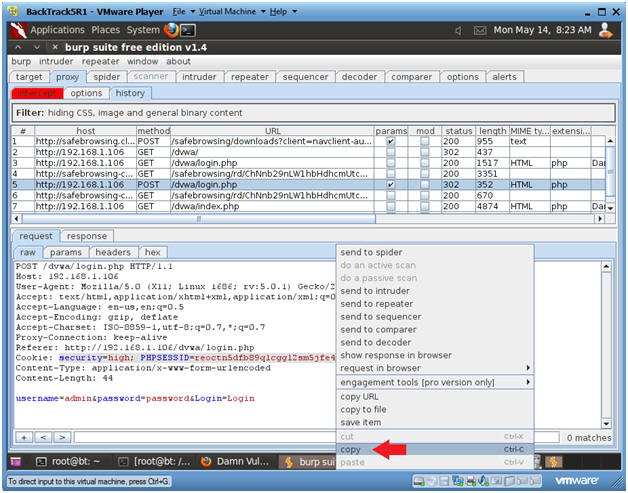Launch Firefox from the top panel

tap(171, 30)
